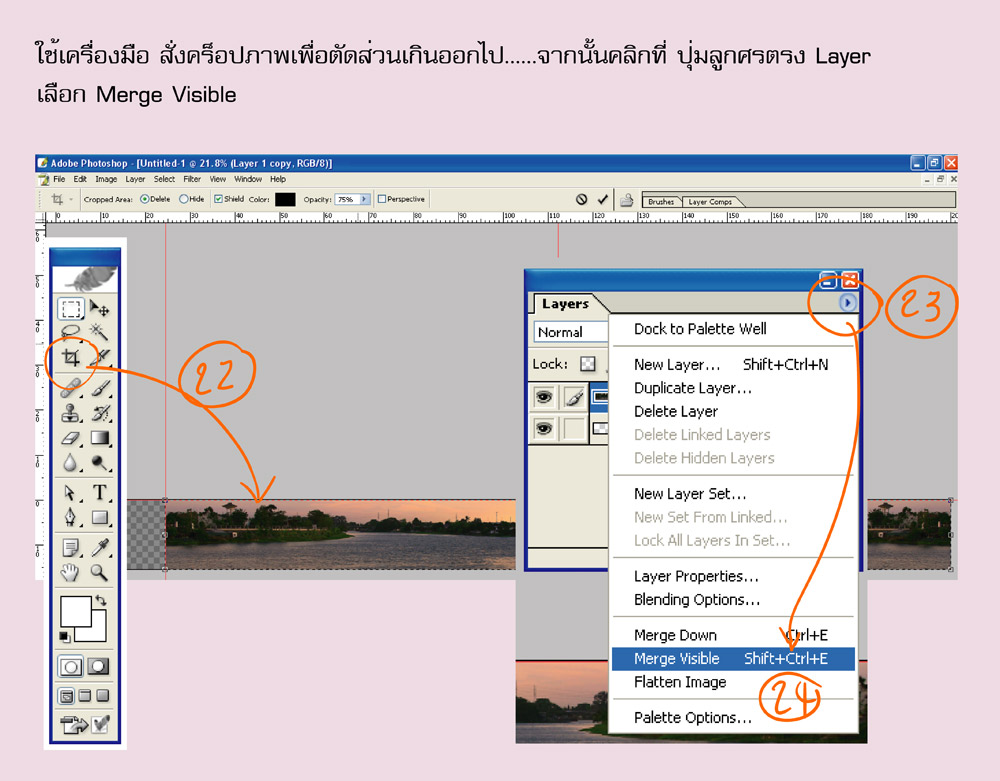Select the Move tool
The width and height of the screenshot is (1000, 781).
(99, 308)
